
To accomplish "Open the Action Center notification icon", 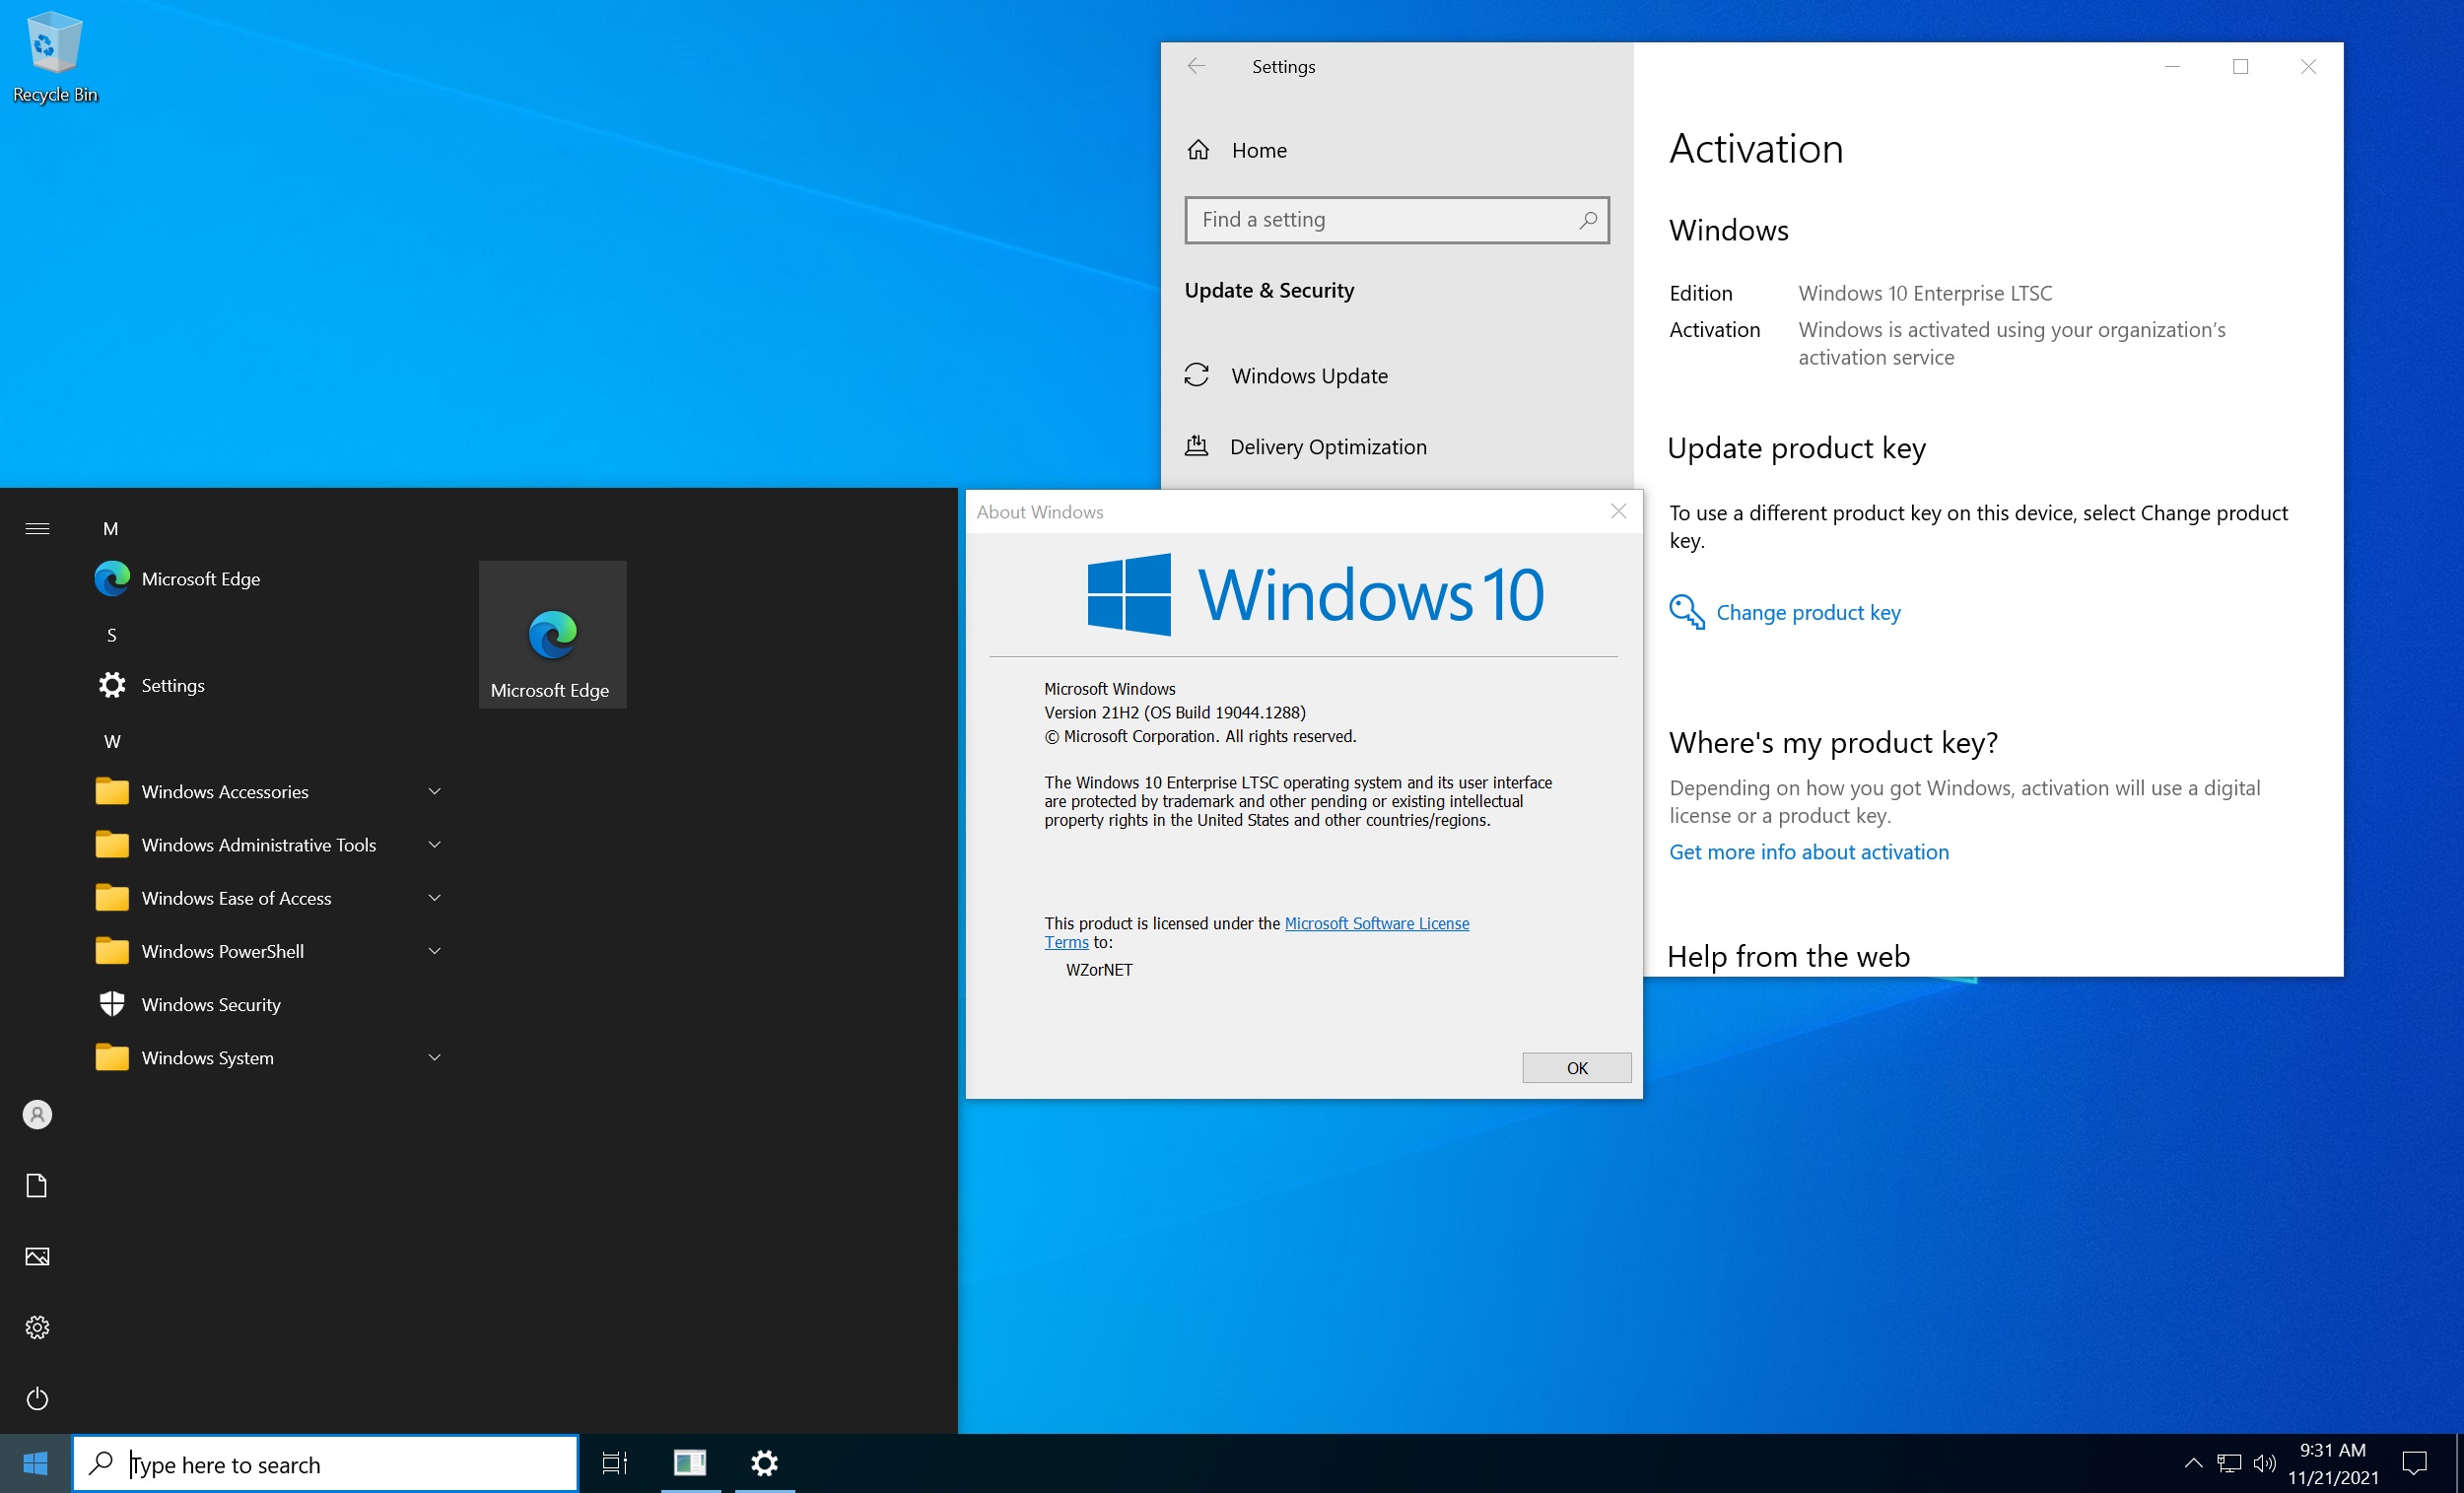I will click(x=2414, y=1464).
